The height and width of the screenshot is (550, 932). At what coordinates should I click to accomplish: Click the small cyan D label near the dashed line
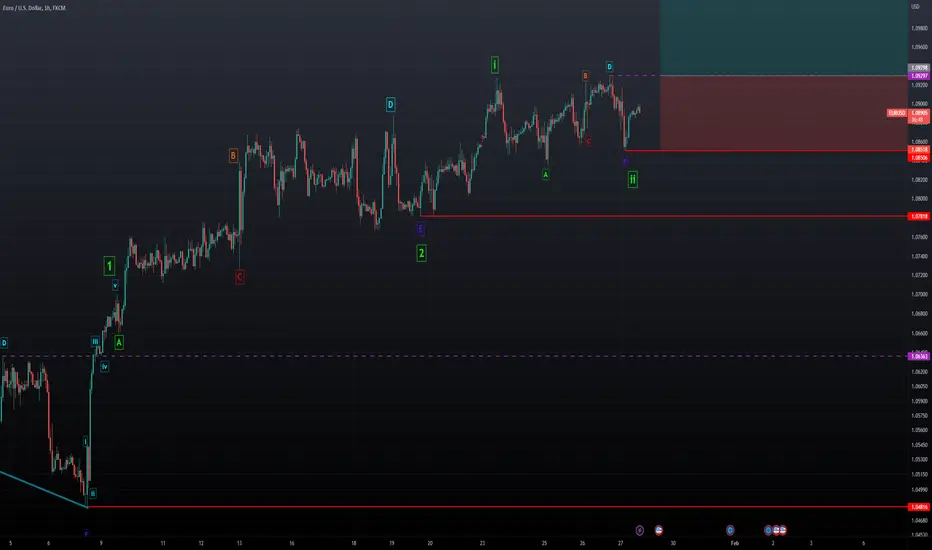[609, 67]
